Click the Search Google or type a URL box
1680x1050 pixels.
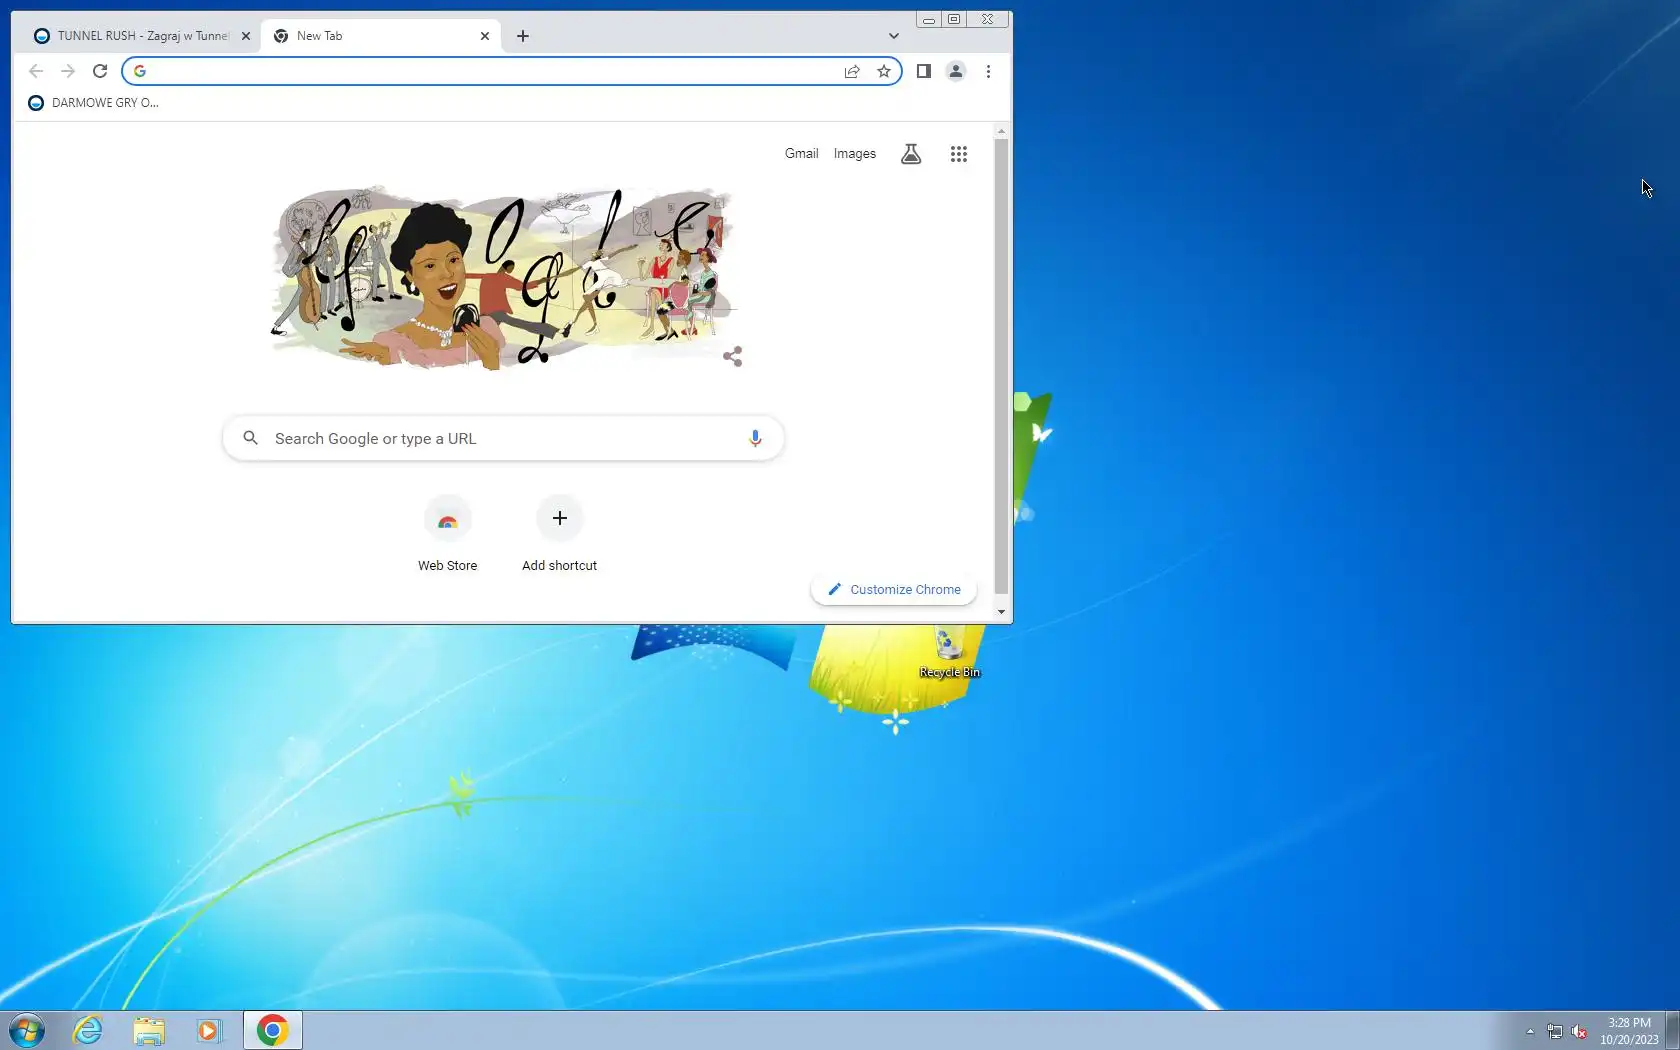pos(503,439)
